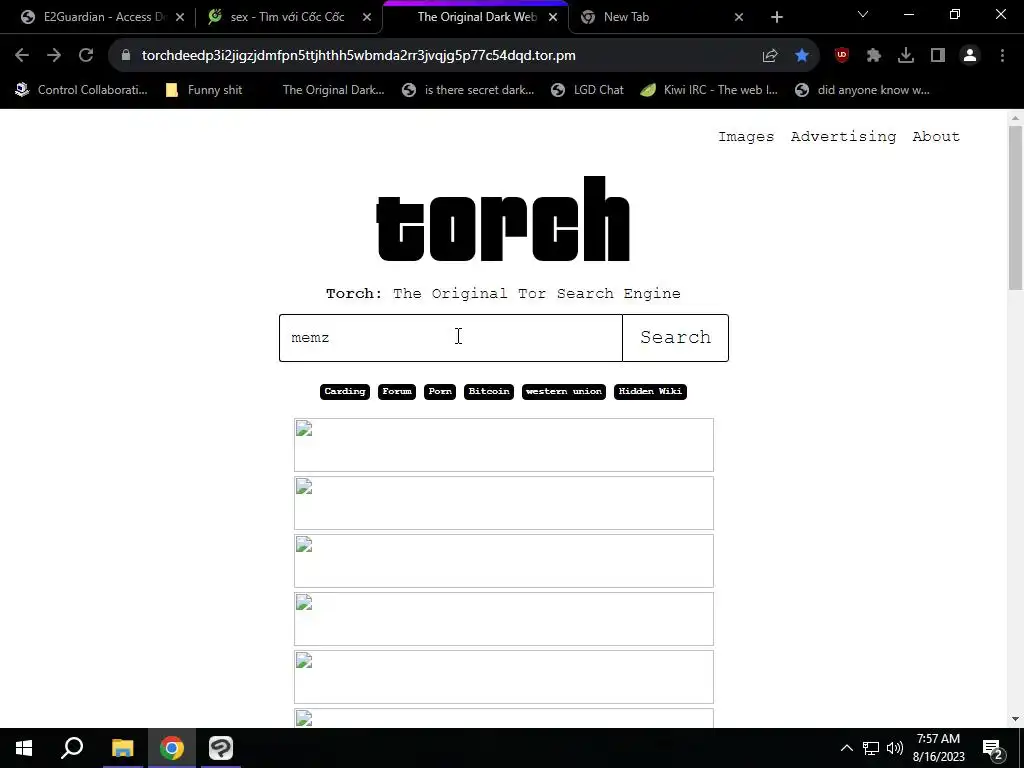Click the Search button
The height and width of the screenshot is (768, 1024).
pyautogui.click(x=675, y=338)
